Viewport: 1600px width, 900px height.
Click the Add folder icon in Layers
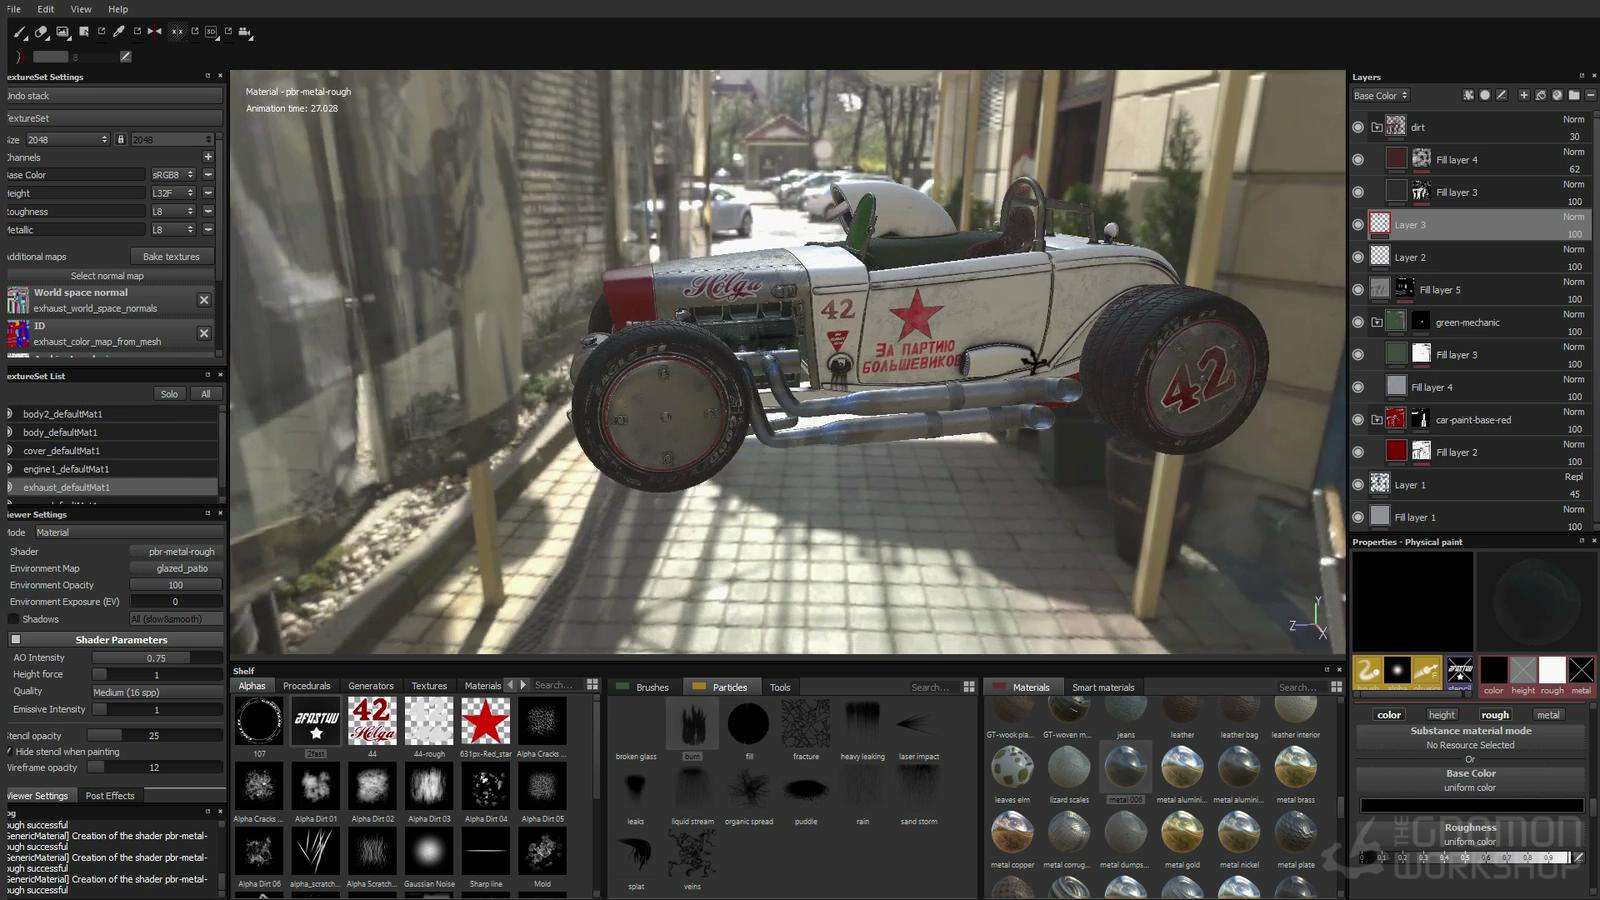click(x=1574, y=95)
